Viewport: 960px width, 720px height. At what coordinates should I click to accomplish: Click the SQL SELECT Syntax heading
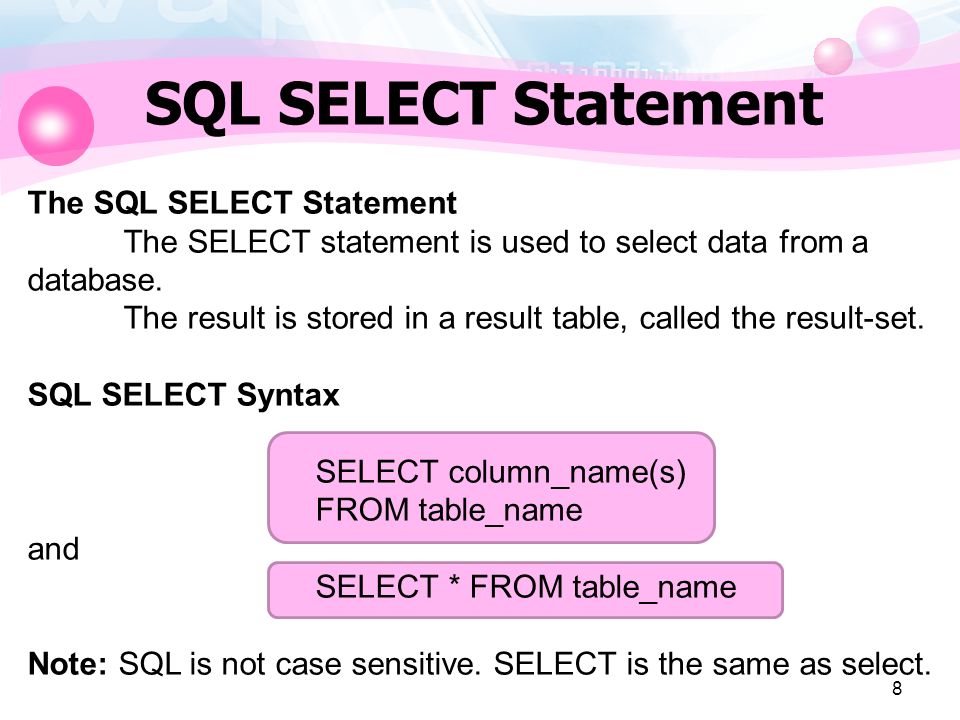tap(184, 394)
